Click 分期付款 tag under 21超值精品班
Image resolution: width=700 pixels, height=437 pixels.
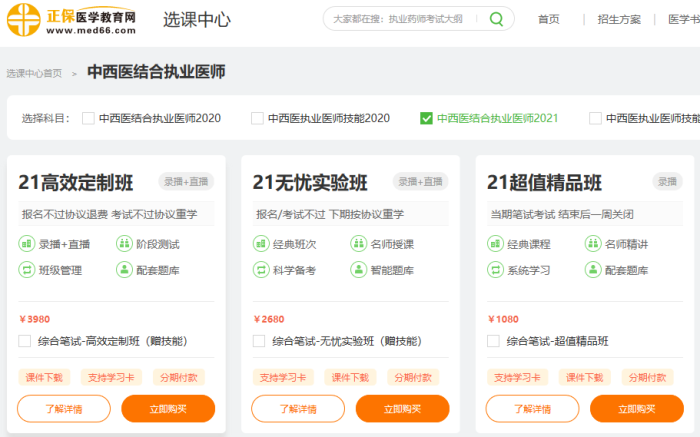pyautogui.click(x=647, y=377)
